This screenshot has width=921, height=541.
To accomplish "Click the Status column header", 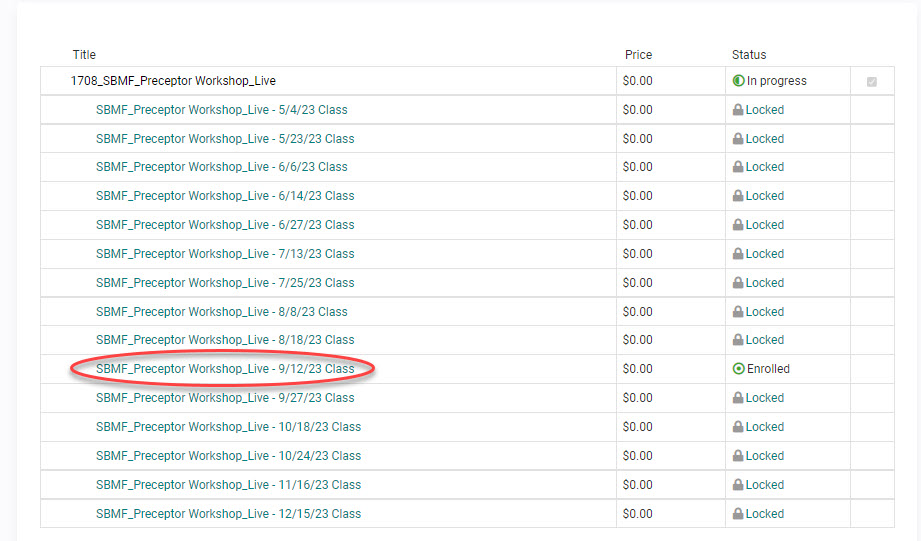I will (x=748, y=55).
